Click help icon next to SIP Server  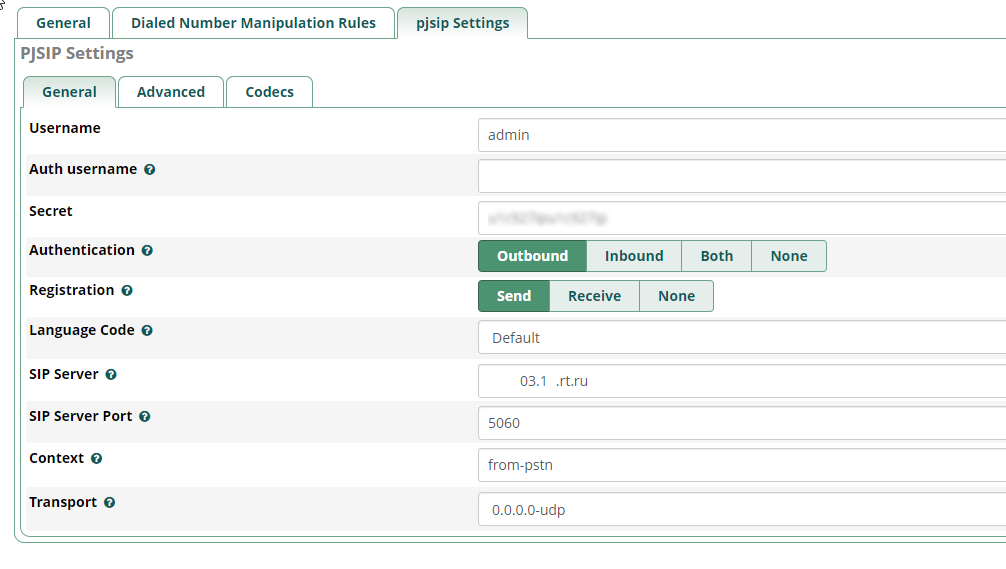pyautogui.click(x=111, y=375)
